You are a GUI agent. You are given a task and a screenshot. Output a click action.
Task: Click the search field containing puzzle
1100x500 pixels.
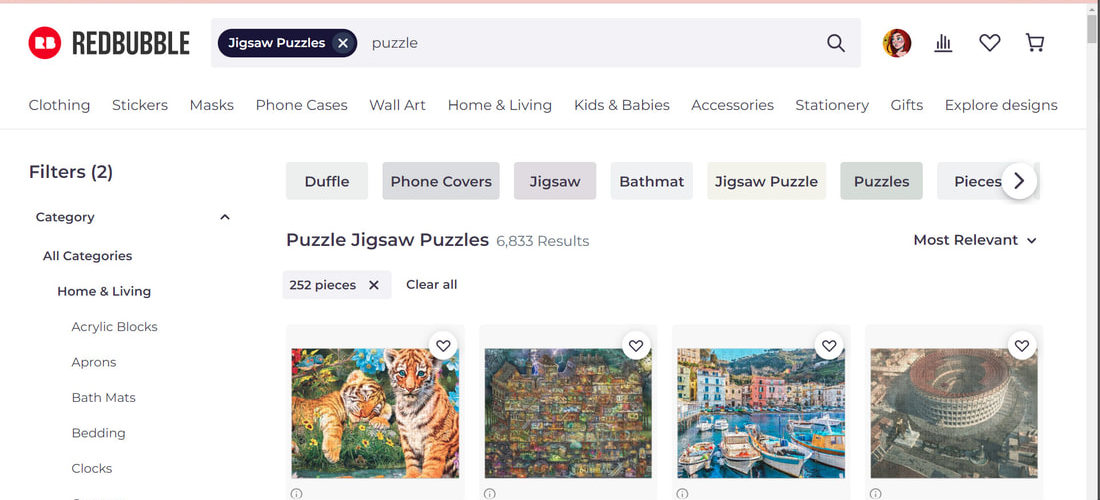589,43
